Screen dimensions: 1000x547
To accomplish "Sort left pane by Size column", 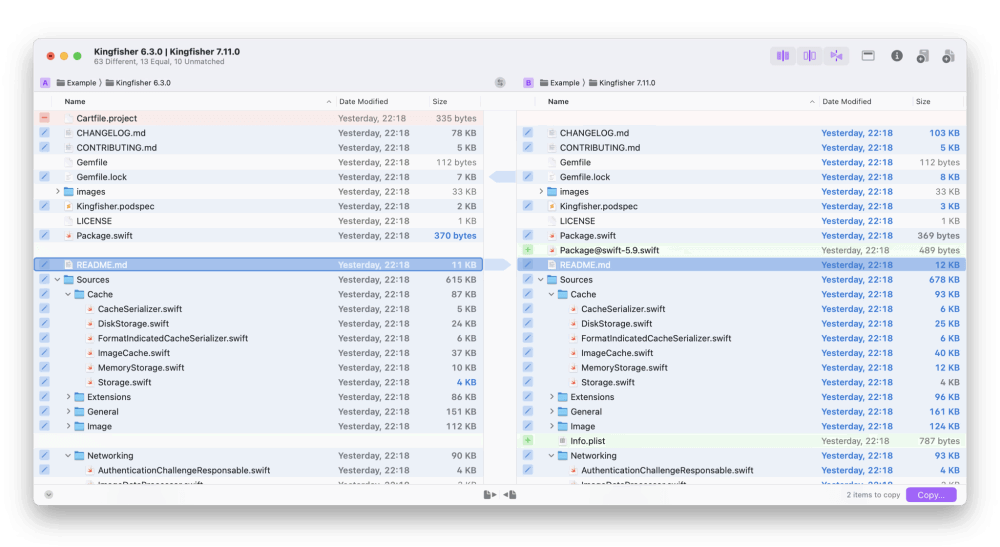I will click(x=454, y=101).
